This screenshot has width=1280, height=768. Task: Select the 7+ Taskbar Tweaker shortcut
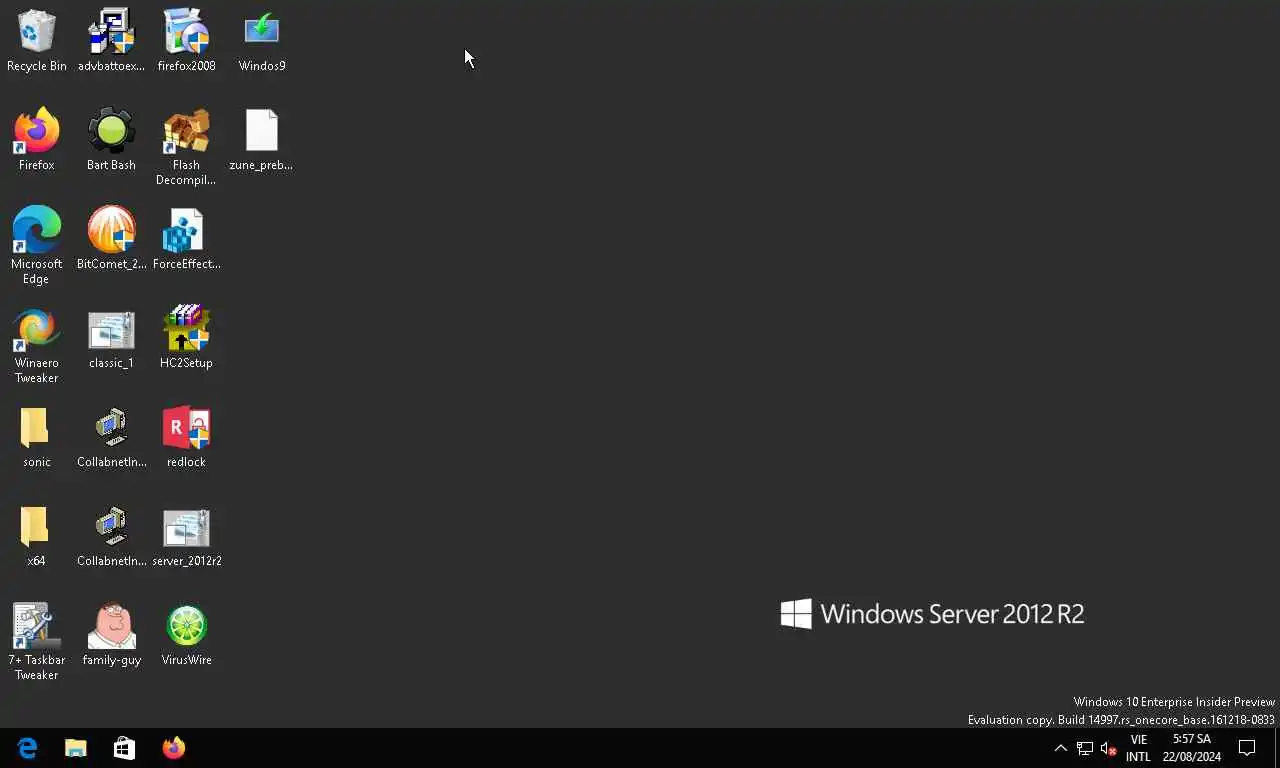point(37,642)
